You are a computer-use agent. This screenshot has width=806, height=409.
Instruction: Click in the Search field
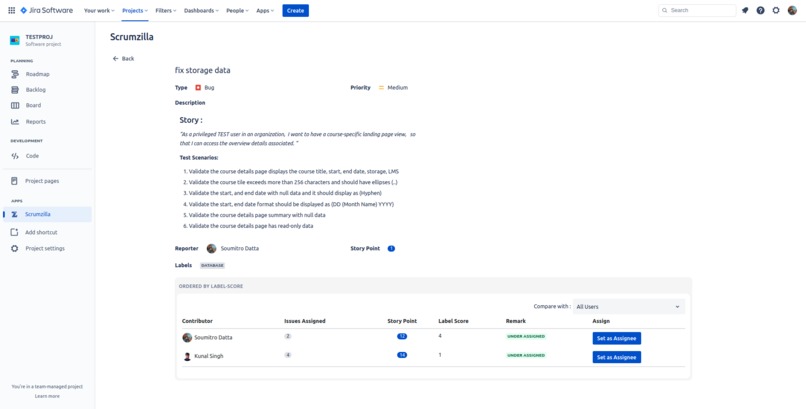point(697,10)
